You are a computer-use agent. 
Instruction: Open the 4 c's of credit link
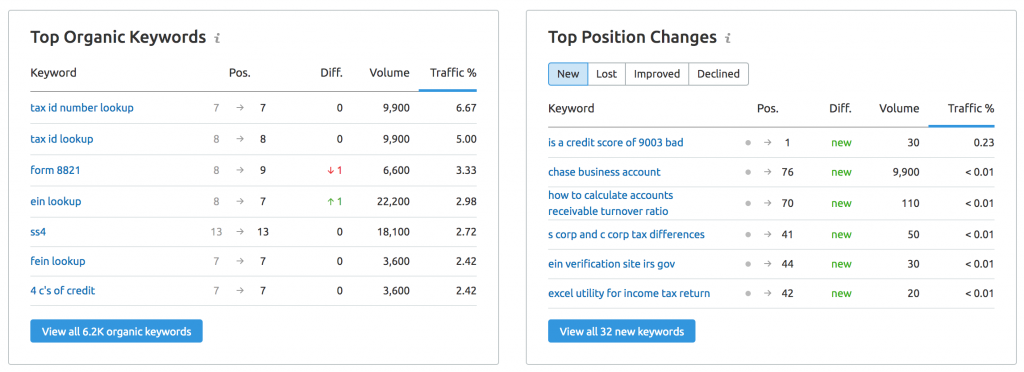pos(63,290)
